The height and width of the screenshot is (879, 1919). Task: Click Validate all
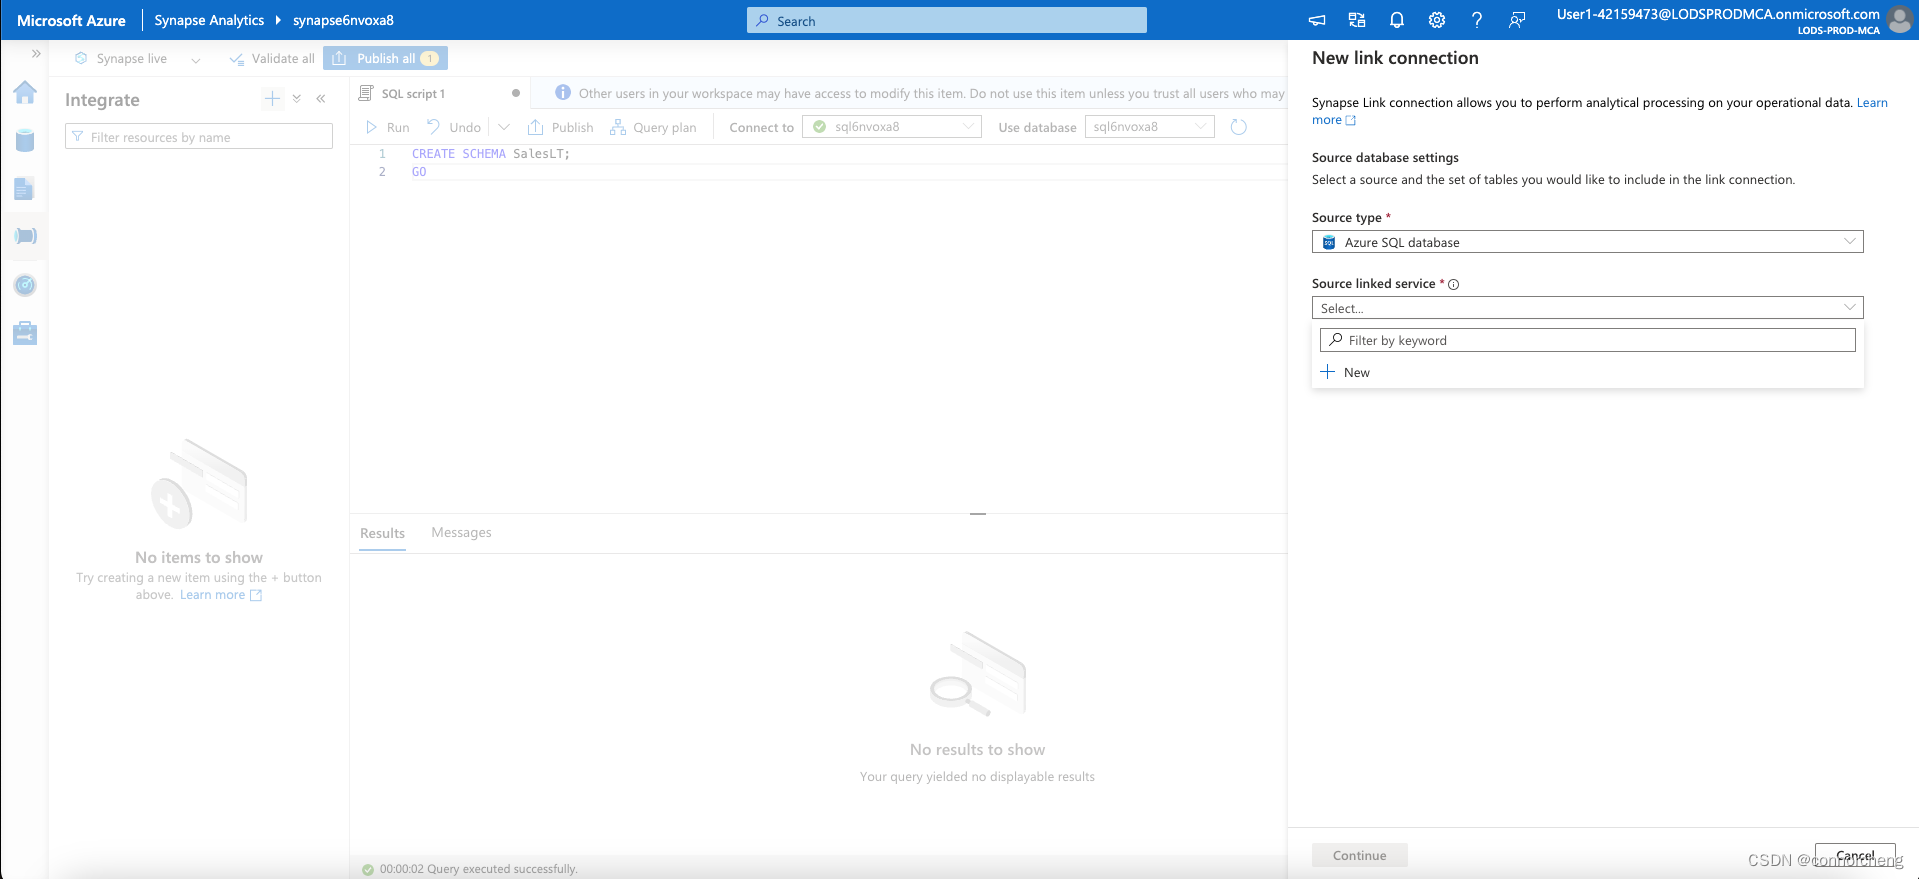point(272,59)
